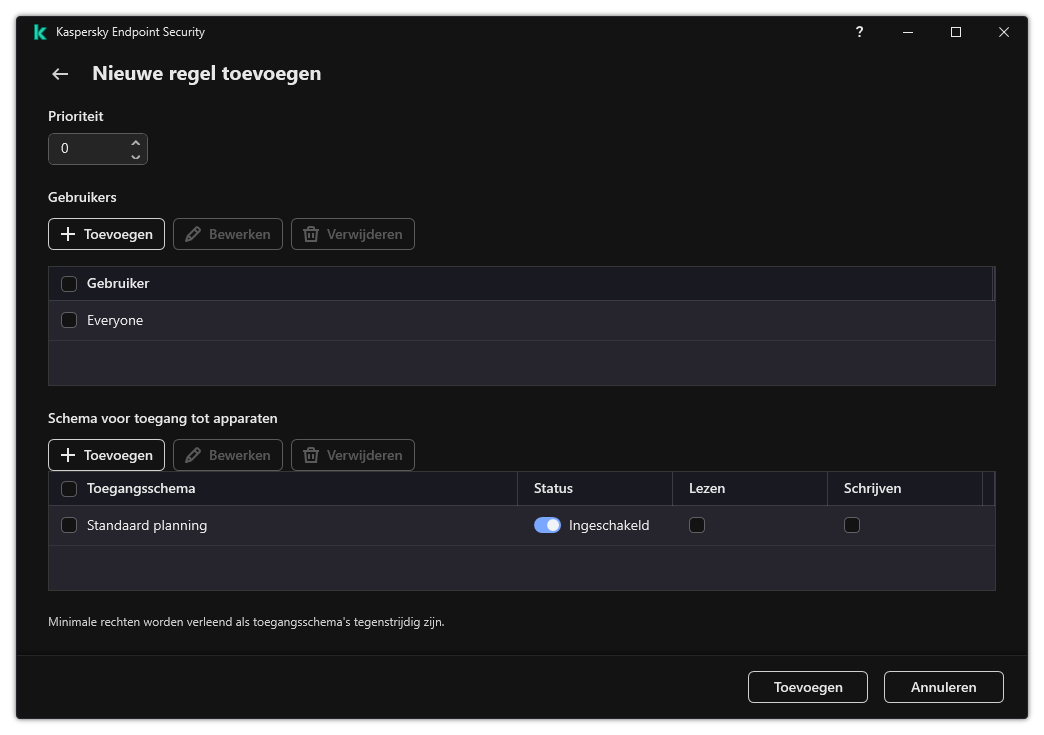Select the pencil Bewerken icon under Gebruikers

click(191, 234)
